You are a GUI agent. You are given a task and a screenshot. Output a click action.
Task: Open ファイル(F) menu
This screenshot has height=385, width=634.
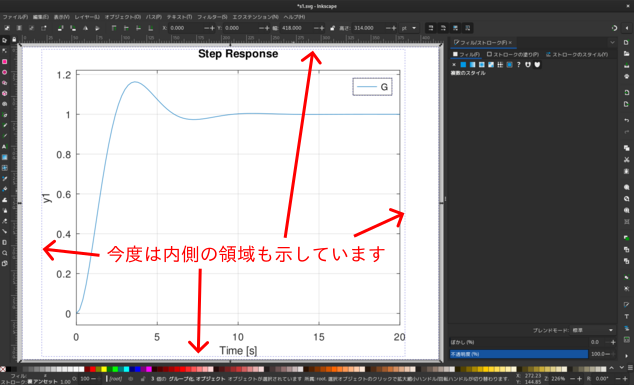tap(15, 17)
